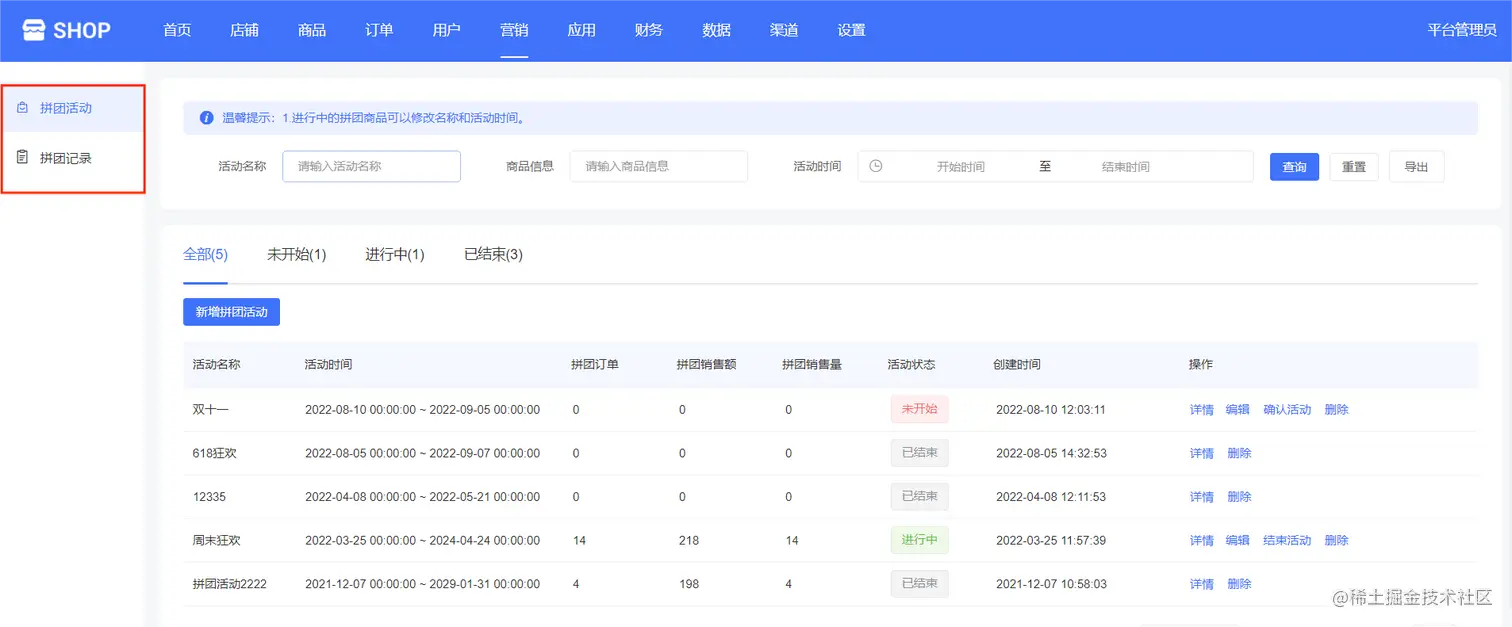Viewport: 1512px width, 627px height.
Task: Click 删除 for 618狂欢
Action: point(1240,453)
